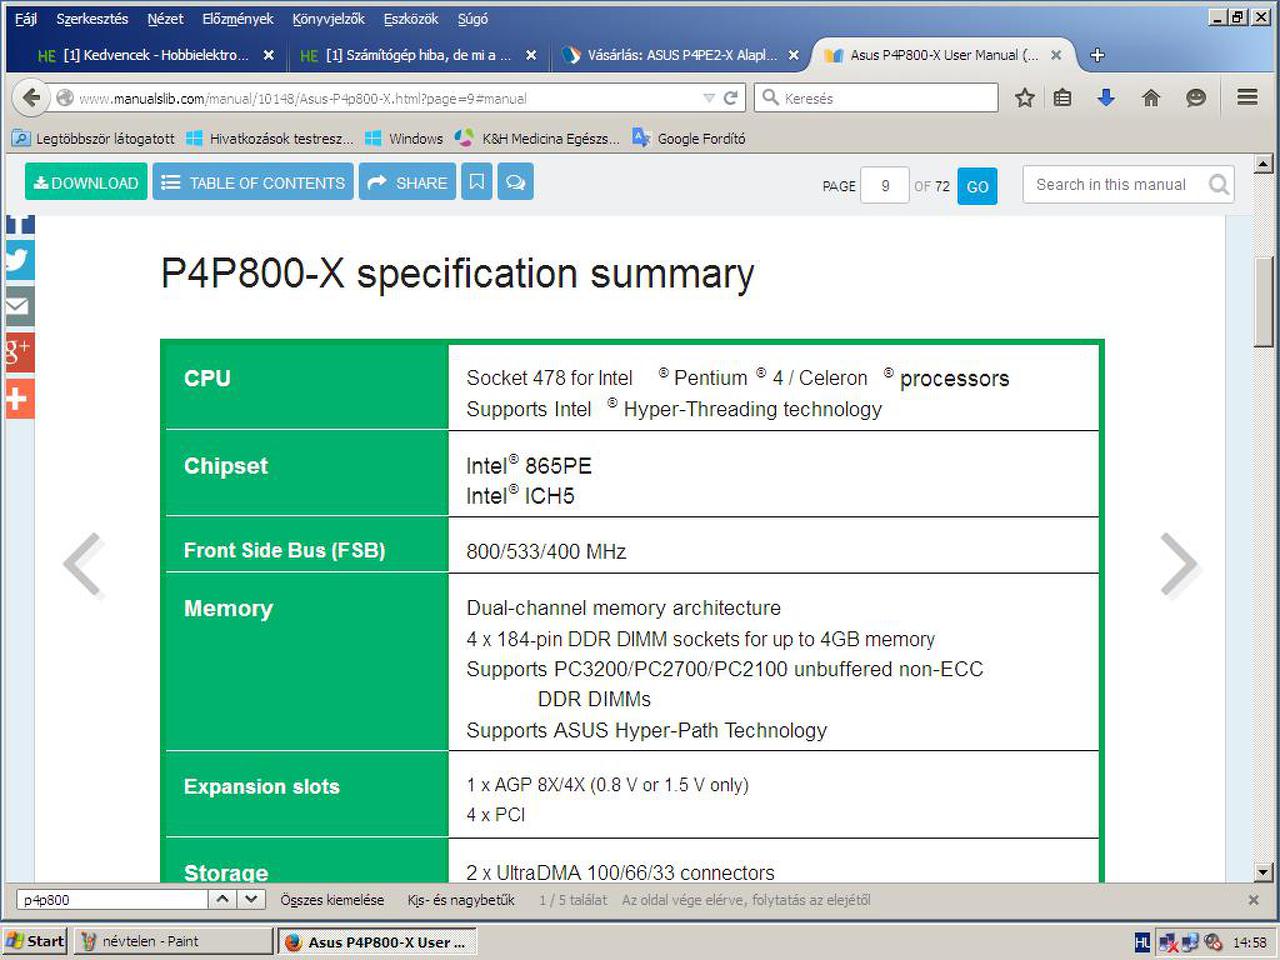Go to the home page icon
The image size is (1280, 960).
click(x=1151, y=97)
